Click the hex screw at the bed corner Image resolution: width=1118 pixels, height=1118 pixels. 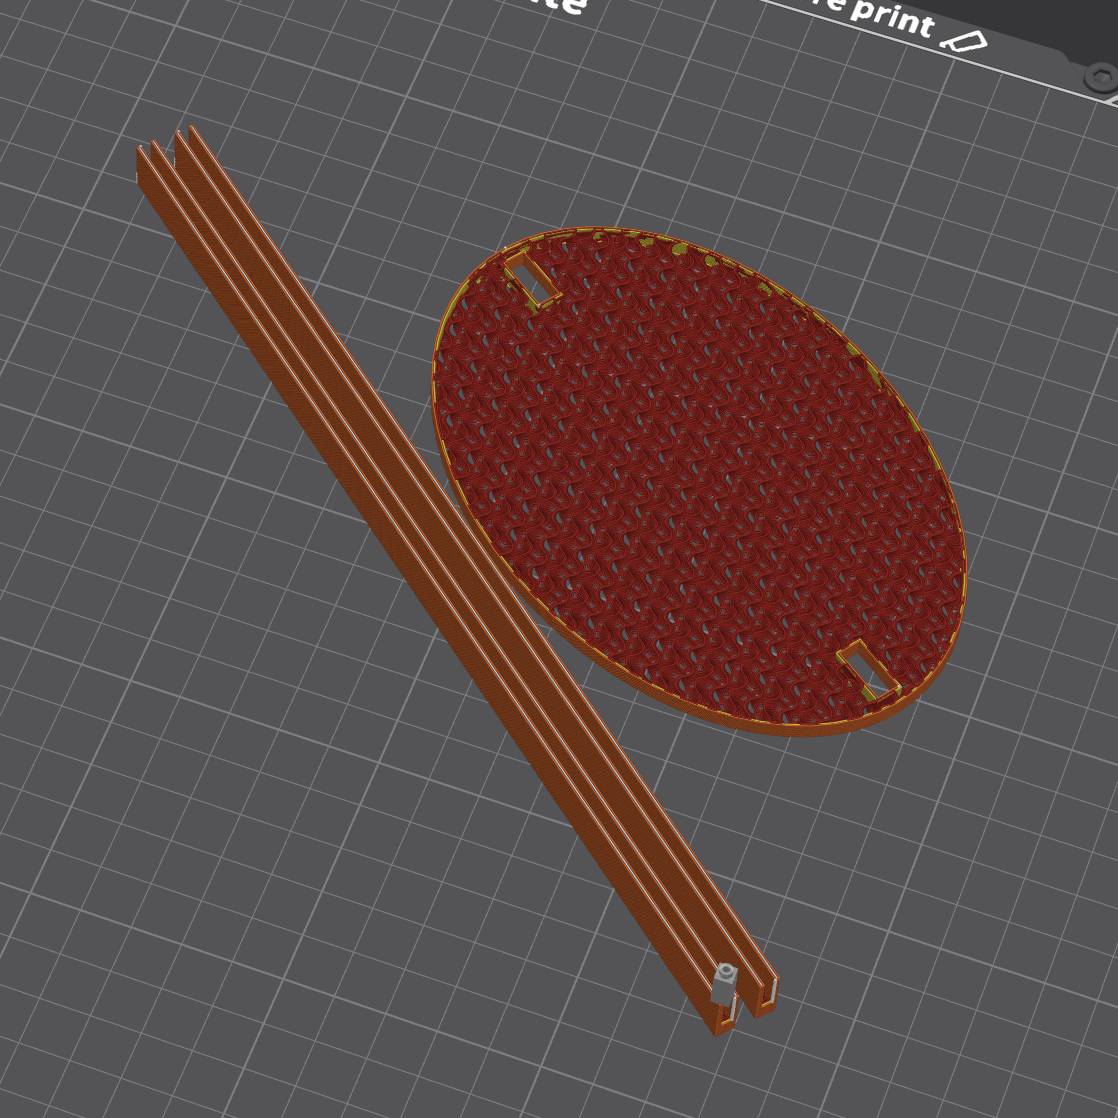click(1098, 77)
